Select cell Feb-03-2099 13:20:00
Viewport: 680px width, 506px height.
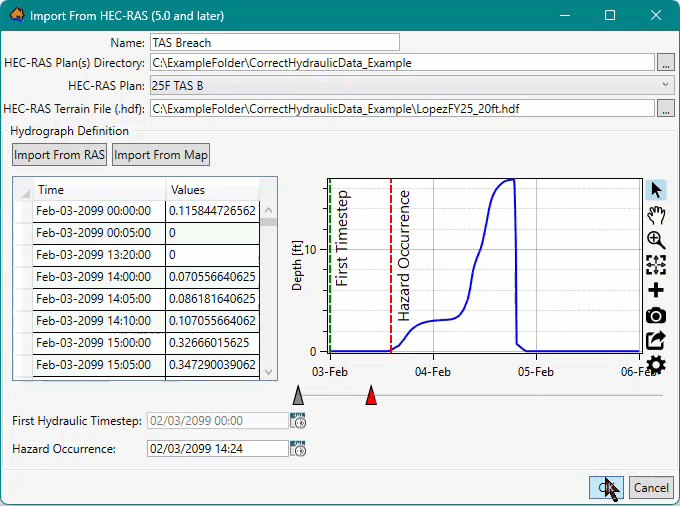(99, 255)
